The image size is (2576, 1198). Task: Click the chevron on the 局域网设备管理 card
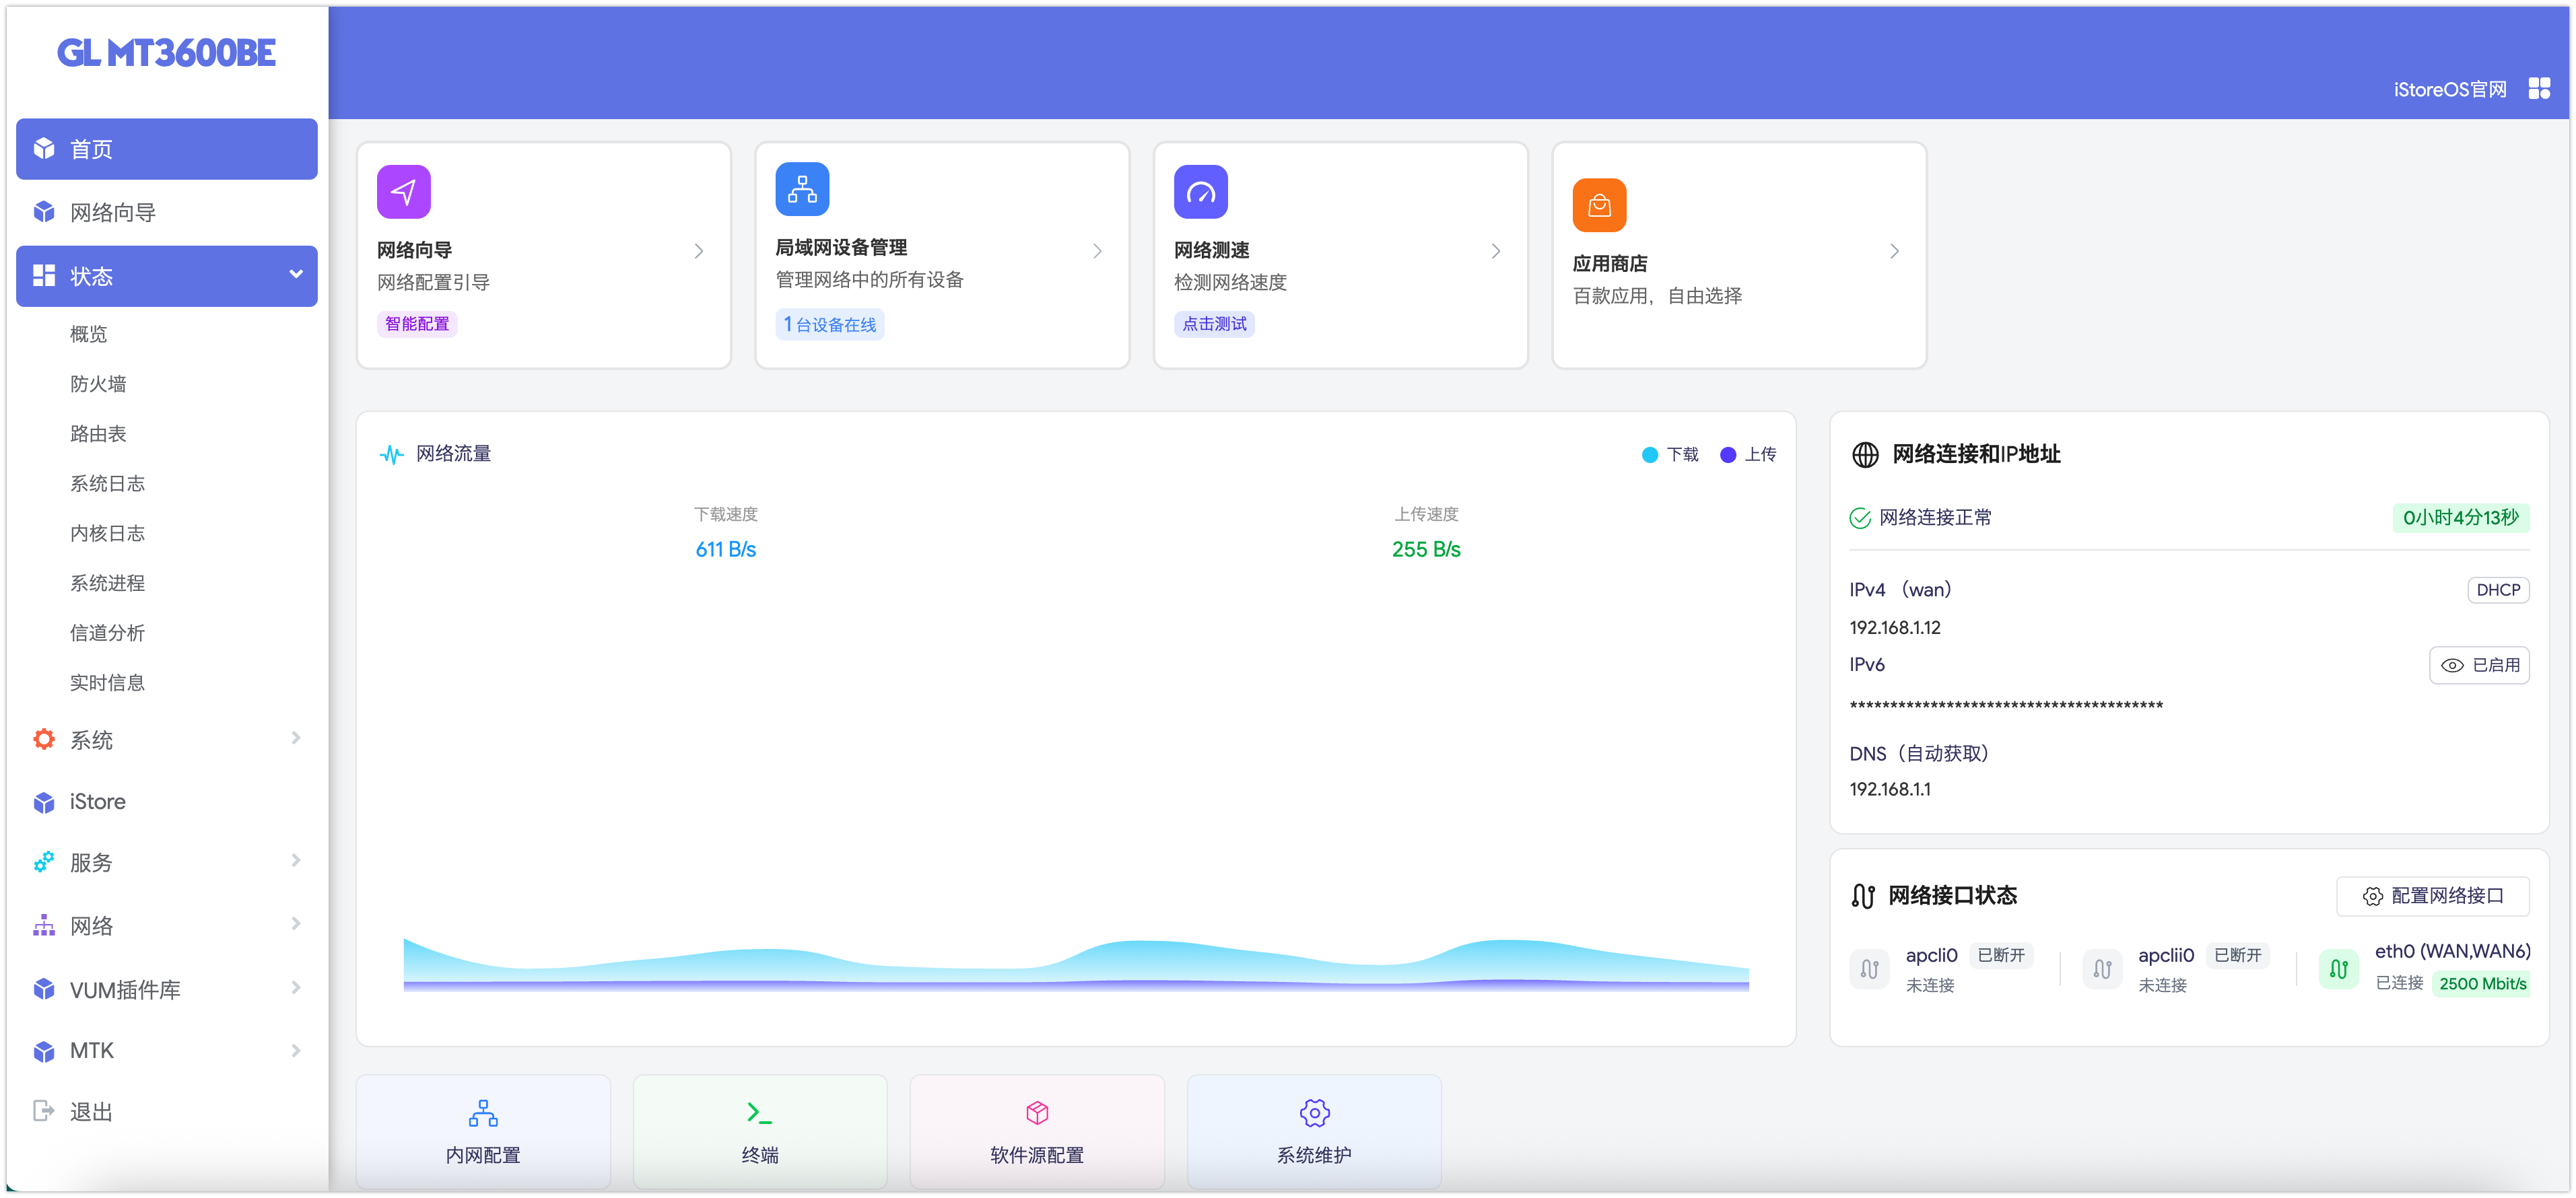pyautogui.click(x=1097, y=251)
